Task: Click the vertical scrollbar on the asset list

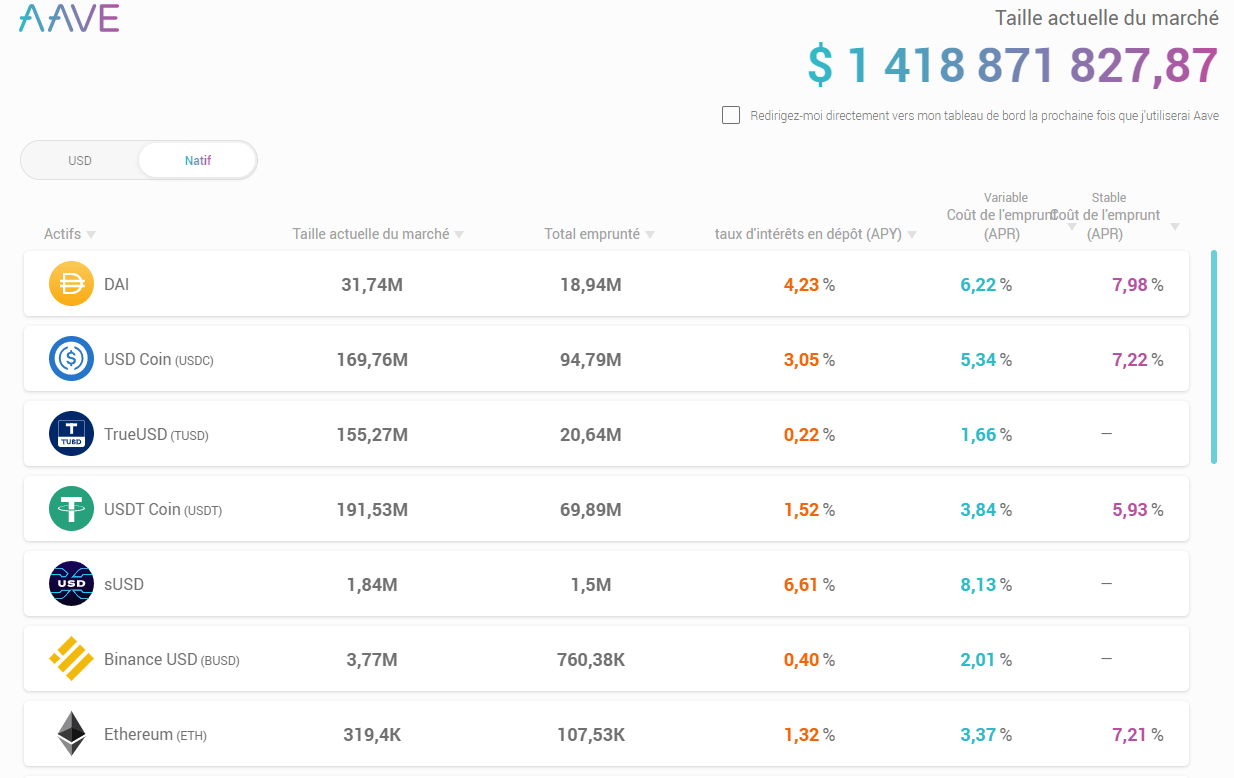Action: 1214,356
